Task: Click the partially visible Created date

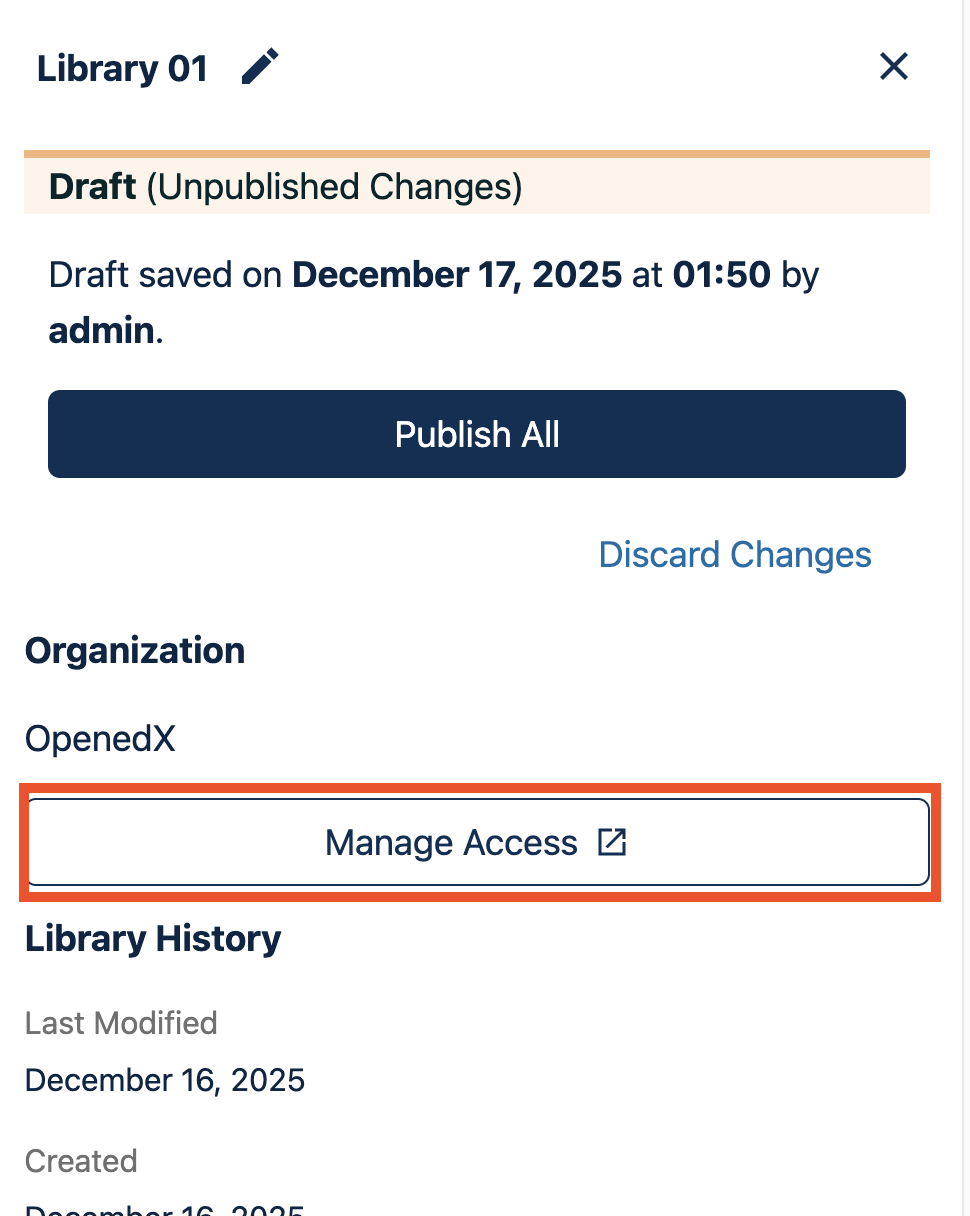Action: (x=165, y=1208)
